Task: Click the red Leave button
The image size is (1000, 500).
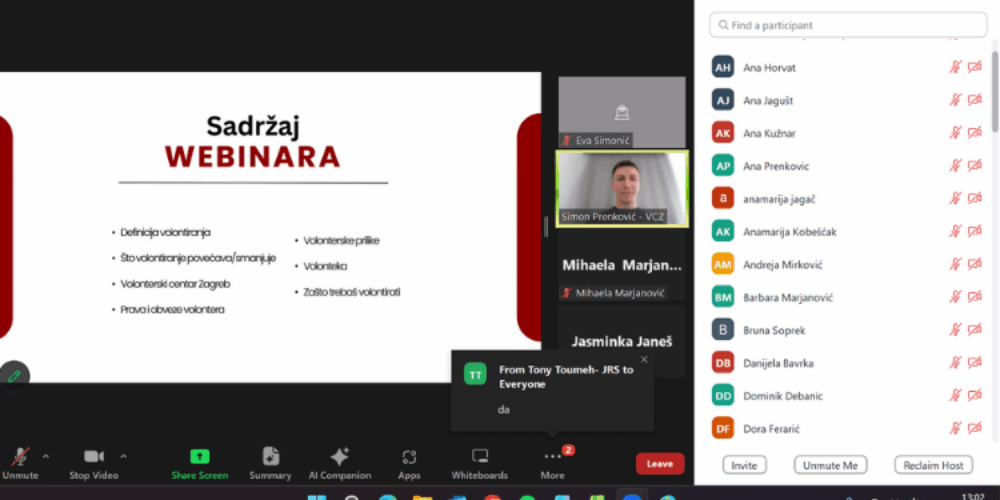Action: point(660,463)
